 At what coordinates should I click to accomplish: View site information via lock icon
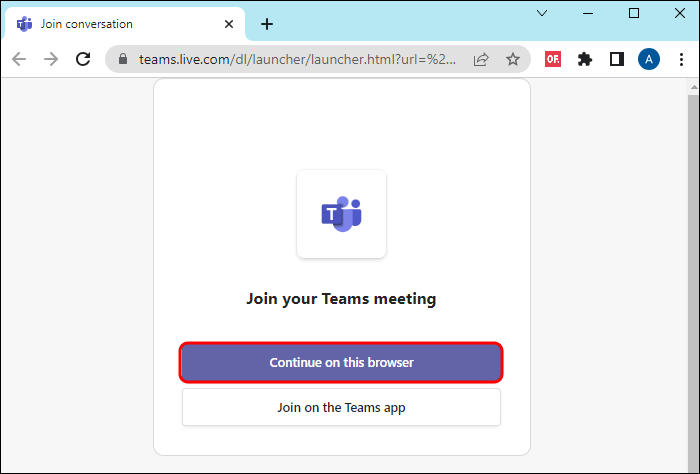(124, 59)
